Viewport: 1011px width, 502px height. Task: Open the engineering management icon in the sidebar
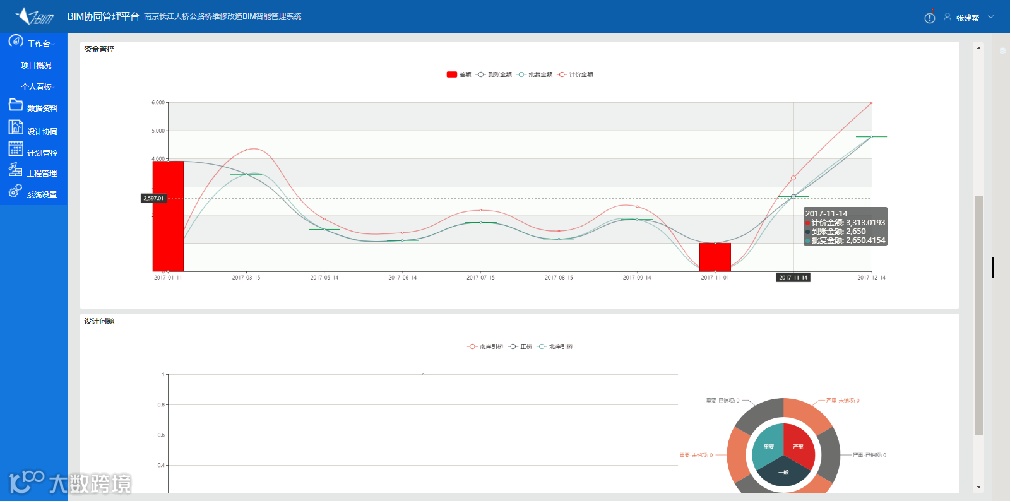pos(16,170)
